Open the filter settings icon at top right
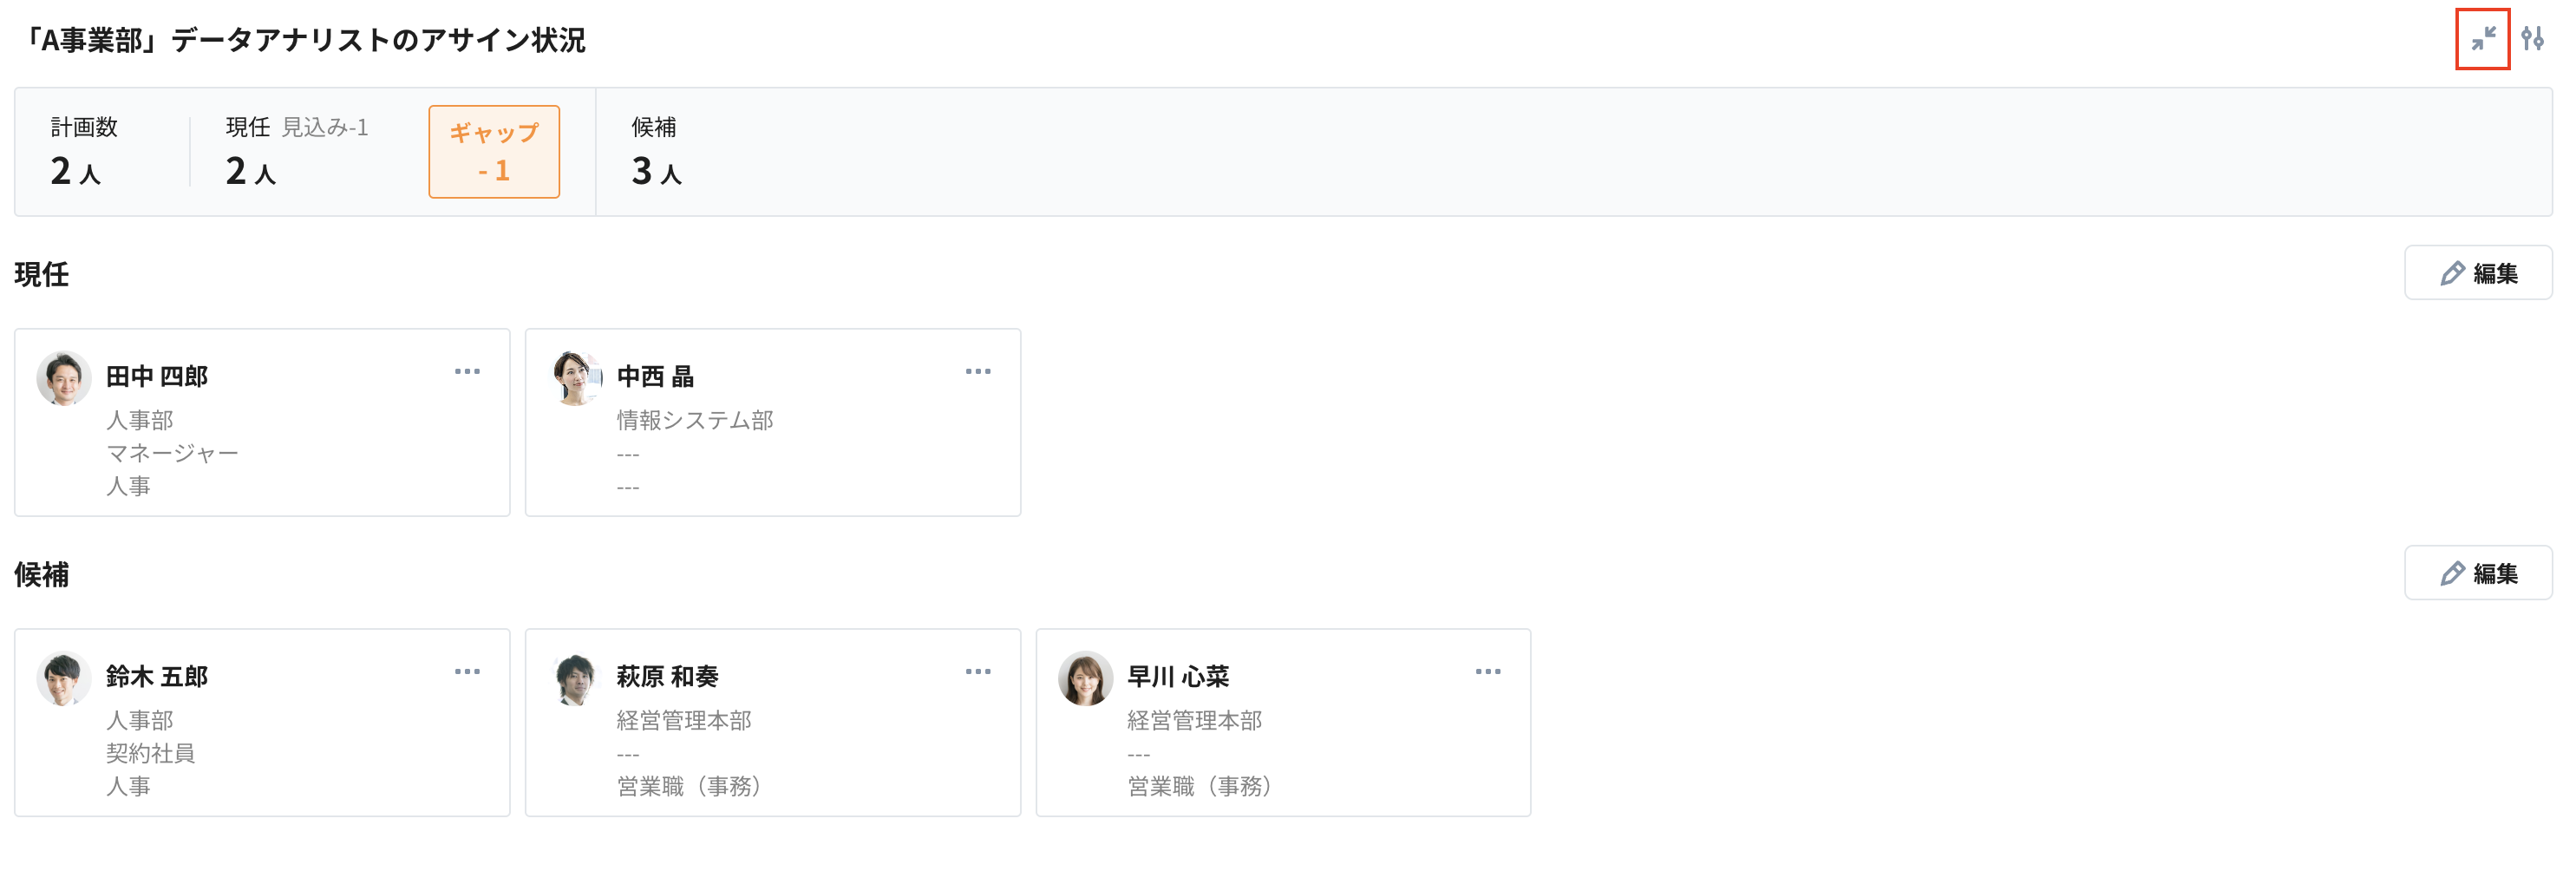This screenshot has height=871, width=2576. click(2537, 40)
